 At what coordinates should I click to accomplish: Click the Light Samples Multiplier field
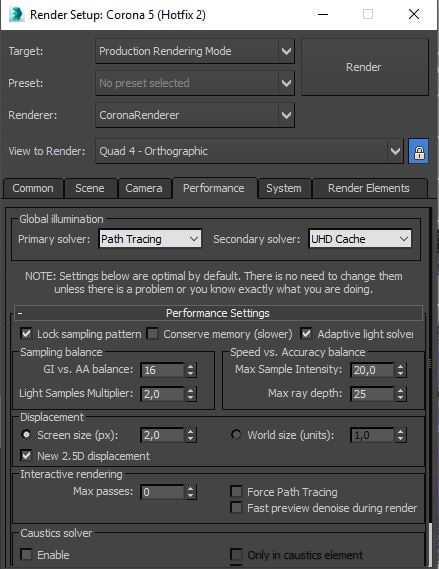tap(162, 394)
